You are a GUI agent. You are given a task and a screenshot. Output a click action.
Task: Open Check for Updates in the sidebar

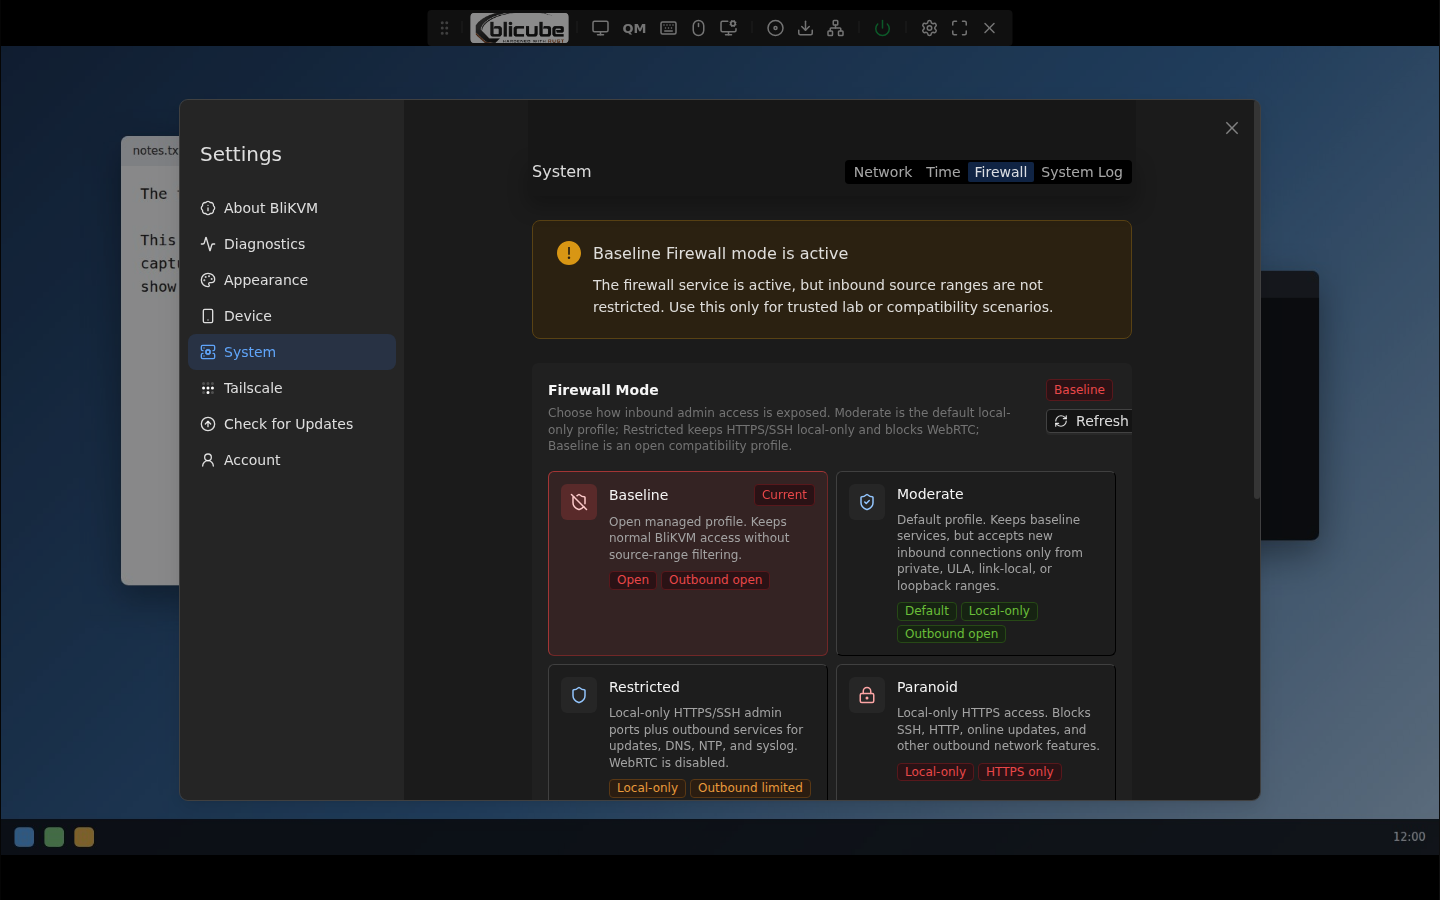(292, 424)
